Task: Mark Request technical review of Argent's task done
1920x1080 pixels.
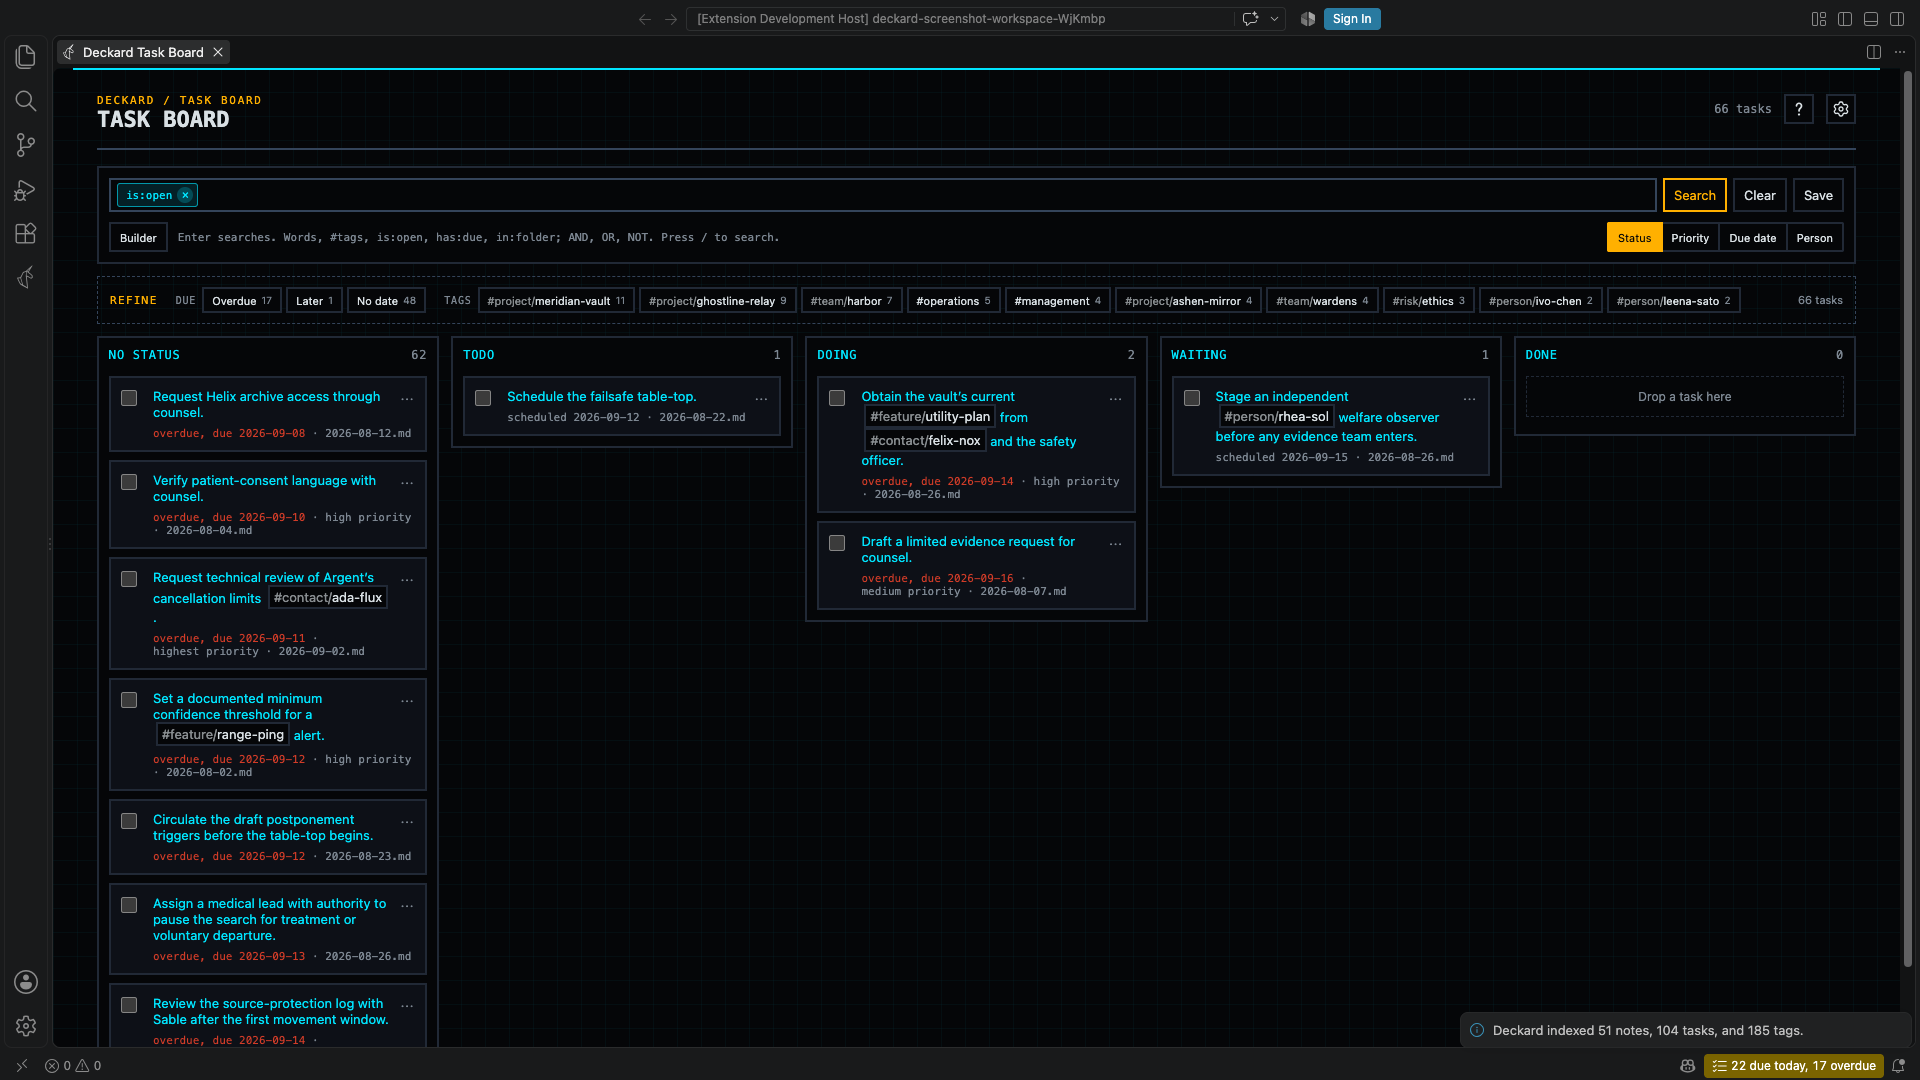Action: pos(129,579)
